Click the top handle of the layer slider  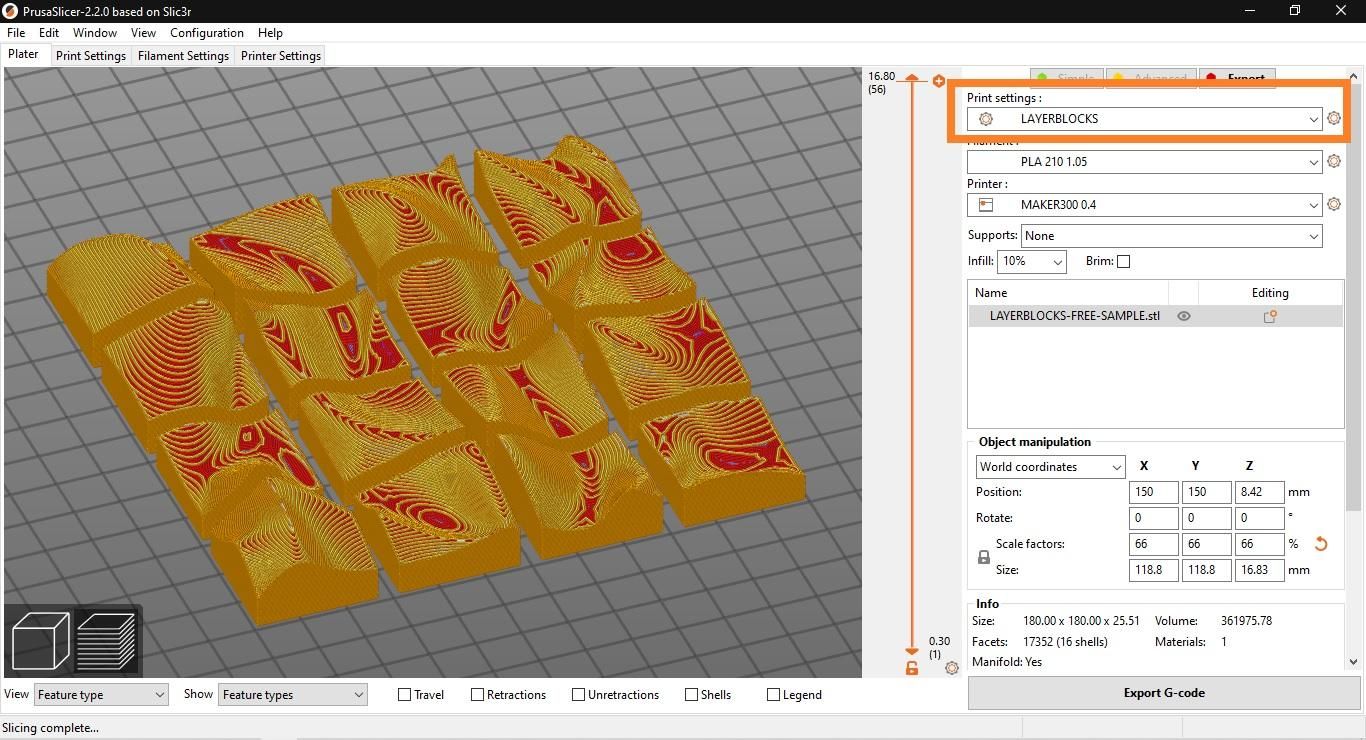click(911, 78)
